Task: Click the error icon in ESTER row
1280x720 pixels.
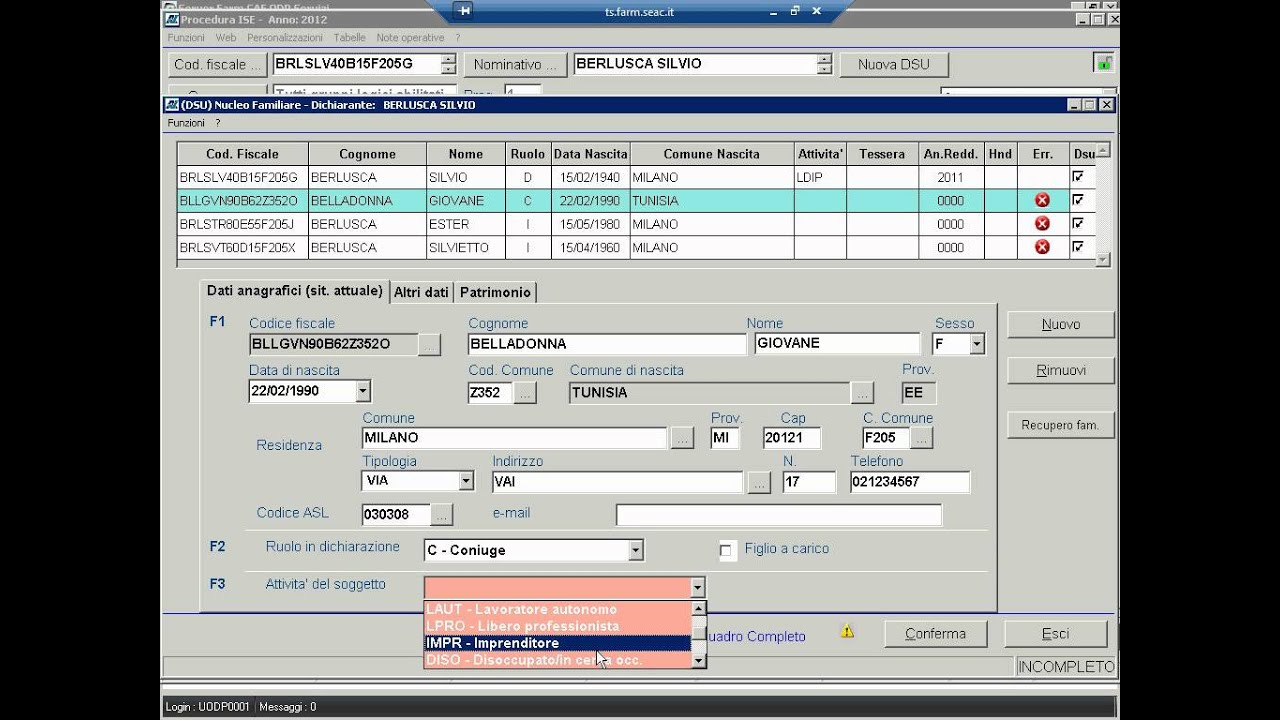Action: point(1042,224)
